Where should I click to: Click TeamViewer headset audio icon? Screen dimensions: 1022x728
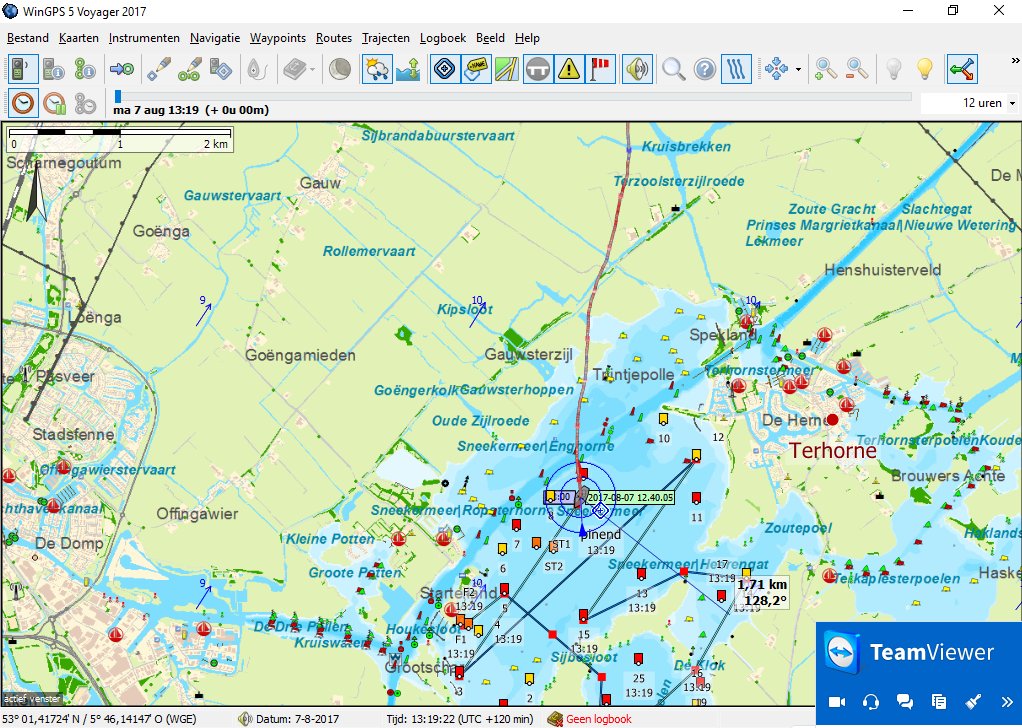pyautogui.click(x=871, y=701)
